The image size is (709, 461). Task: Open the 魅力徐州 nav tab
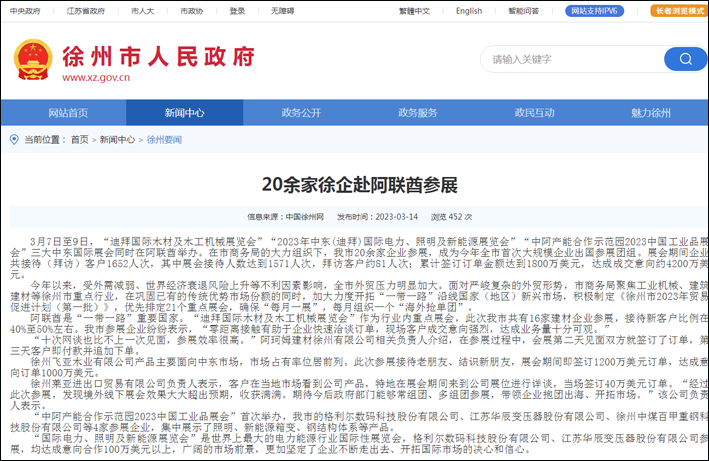[x=651, y=113]
